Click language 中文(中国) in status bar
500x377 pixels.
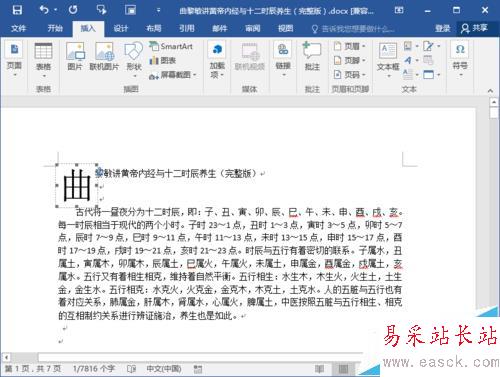tap(164, 369)
